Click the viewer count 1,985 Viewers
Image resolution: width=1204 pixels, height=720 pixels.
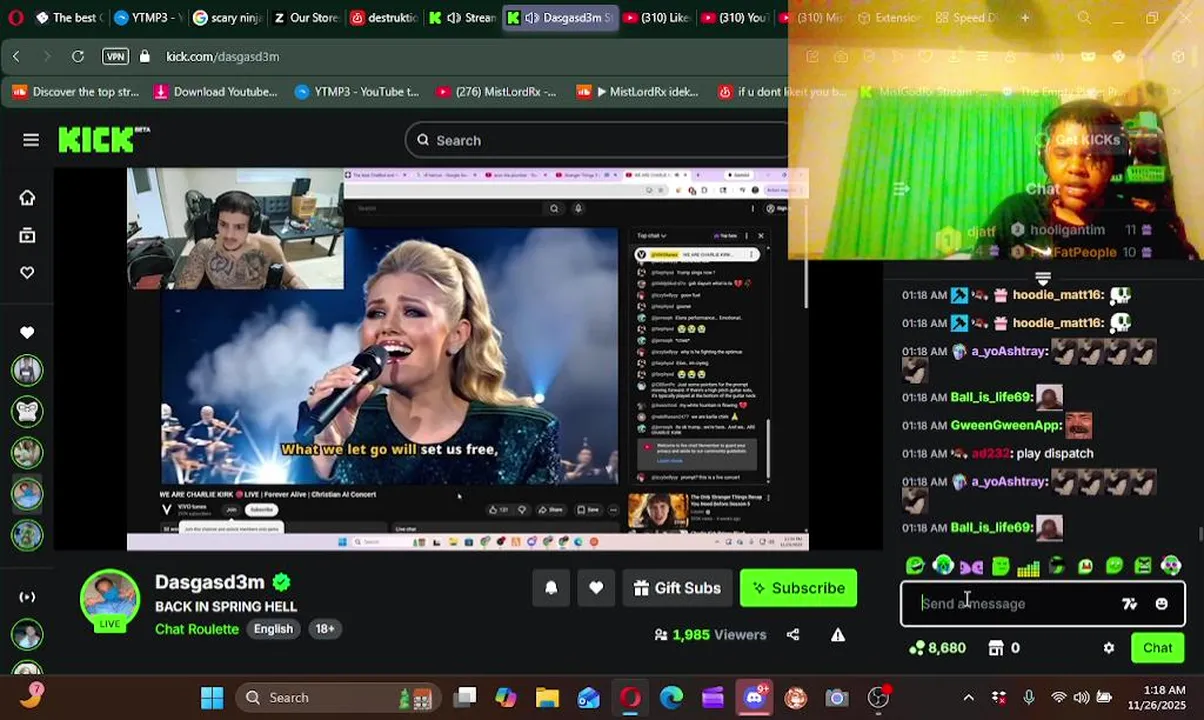point(710,634)
